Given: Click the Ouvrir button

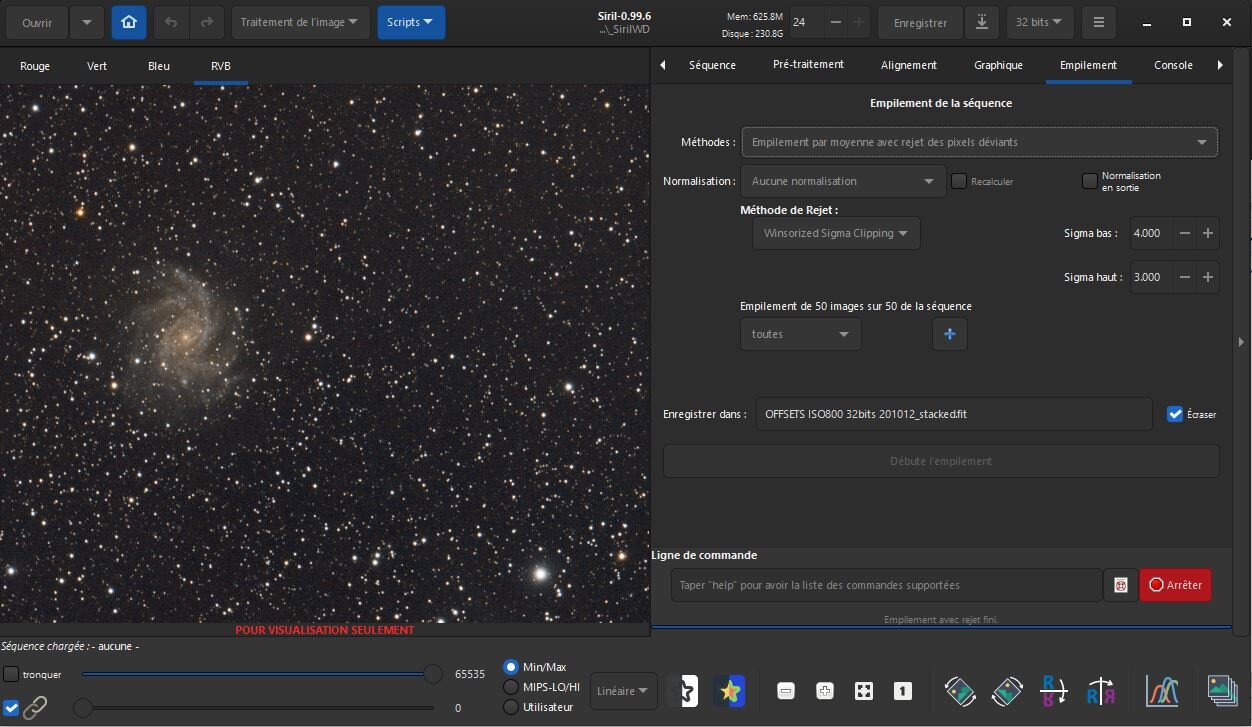Looking at the screenshot, I should click(37, 22).
